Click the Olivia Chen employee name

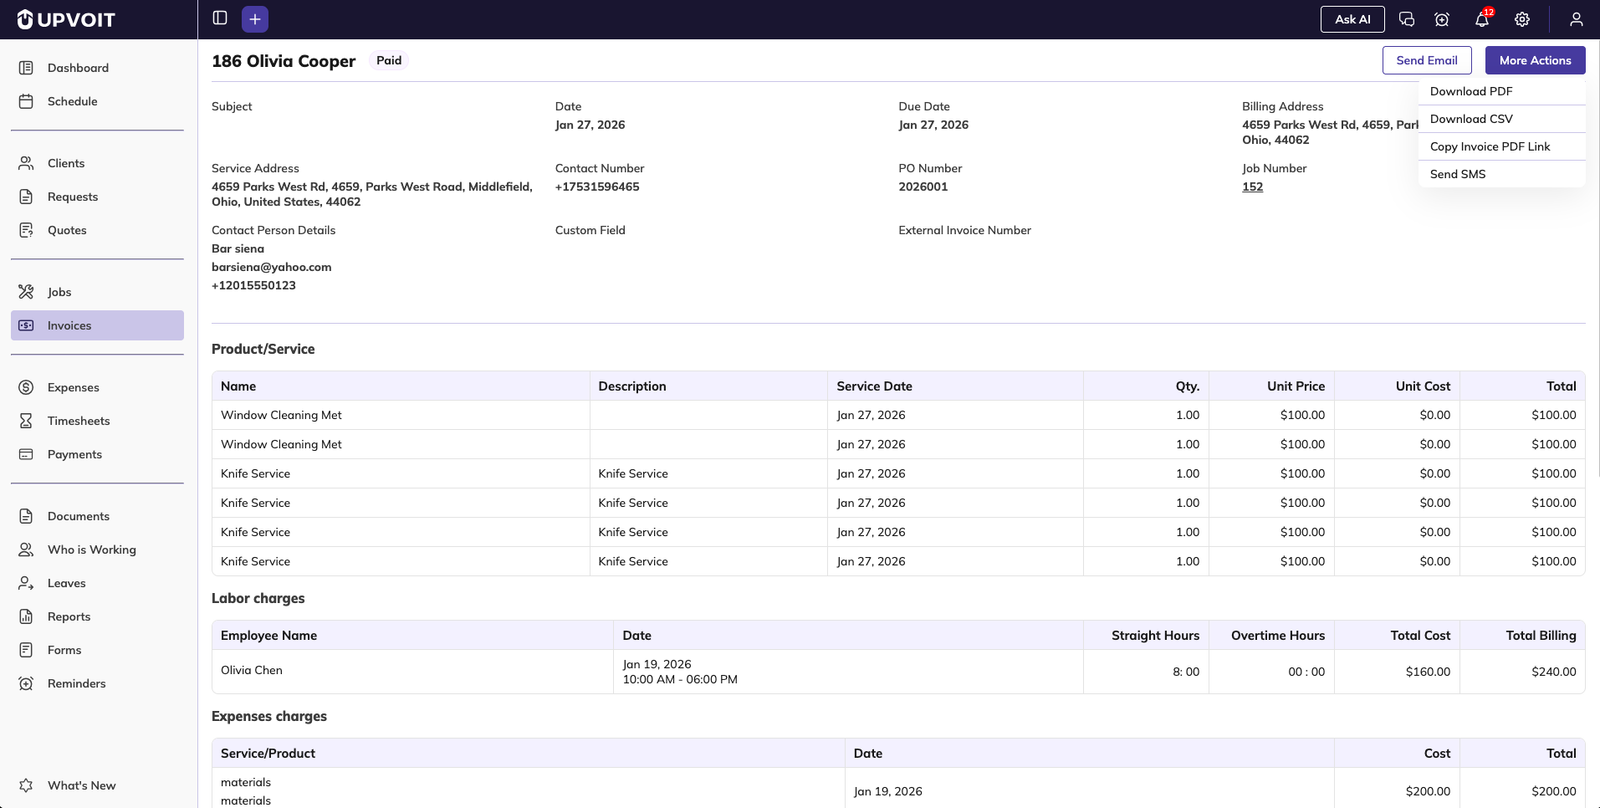252,670
